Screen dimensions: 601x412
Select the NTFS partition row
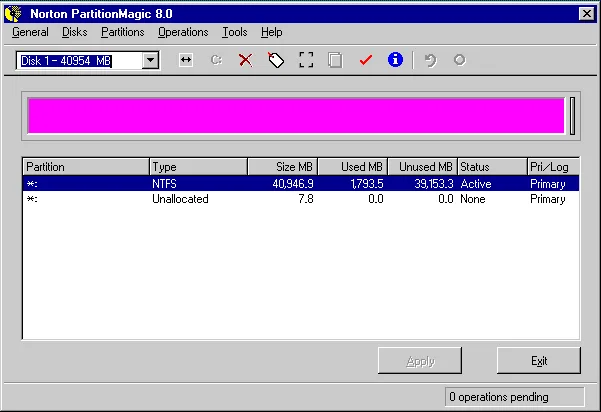pyautogui.click(x=301, y=184)
